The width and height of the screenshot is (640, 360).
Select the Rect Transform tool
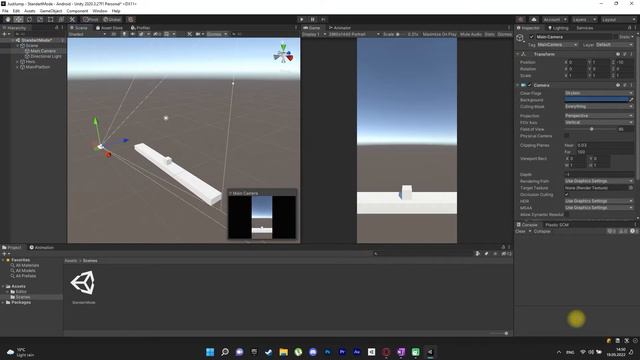click(51, 19)
